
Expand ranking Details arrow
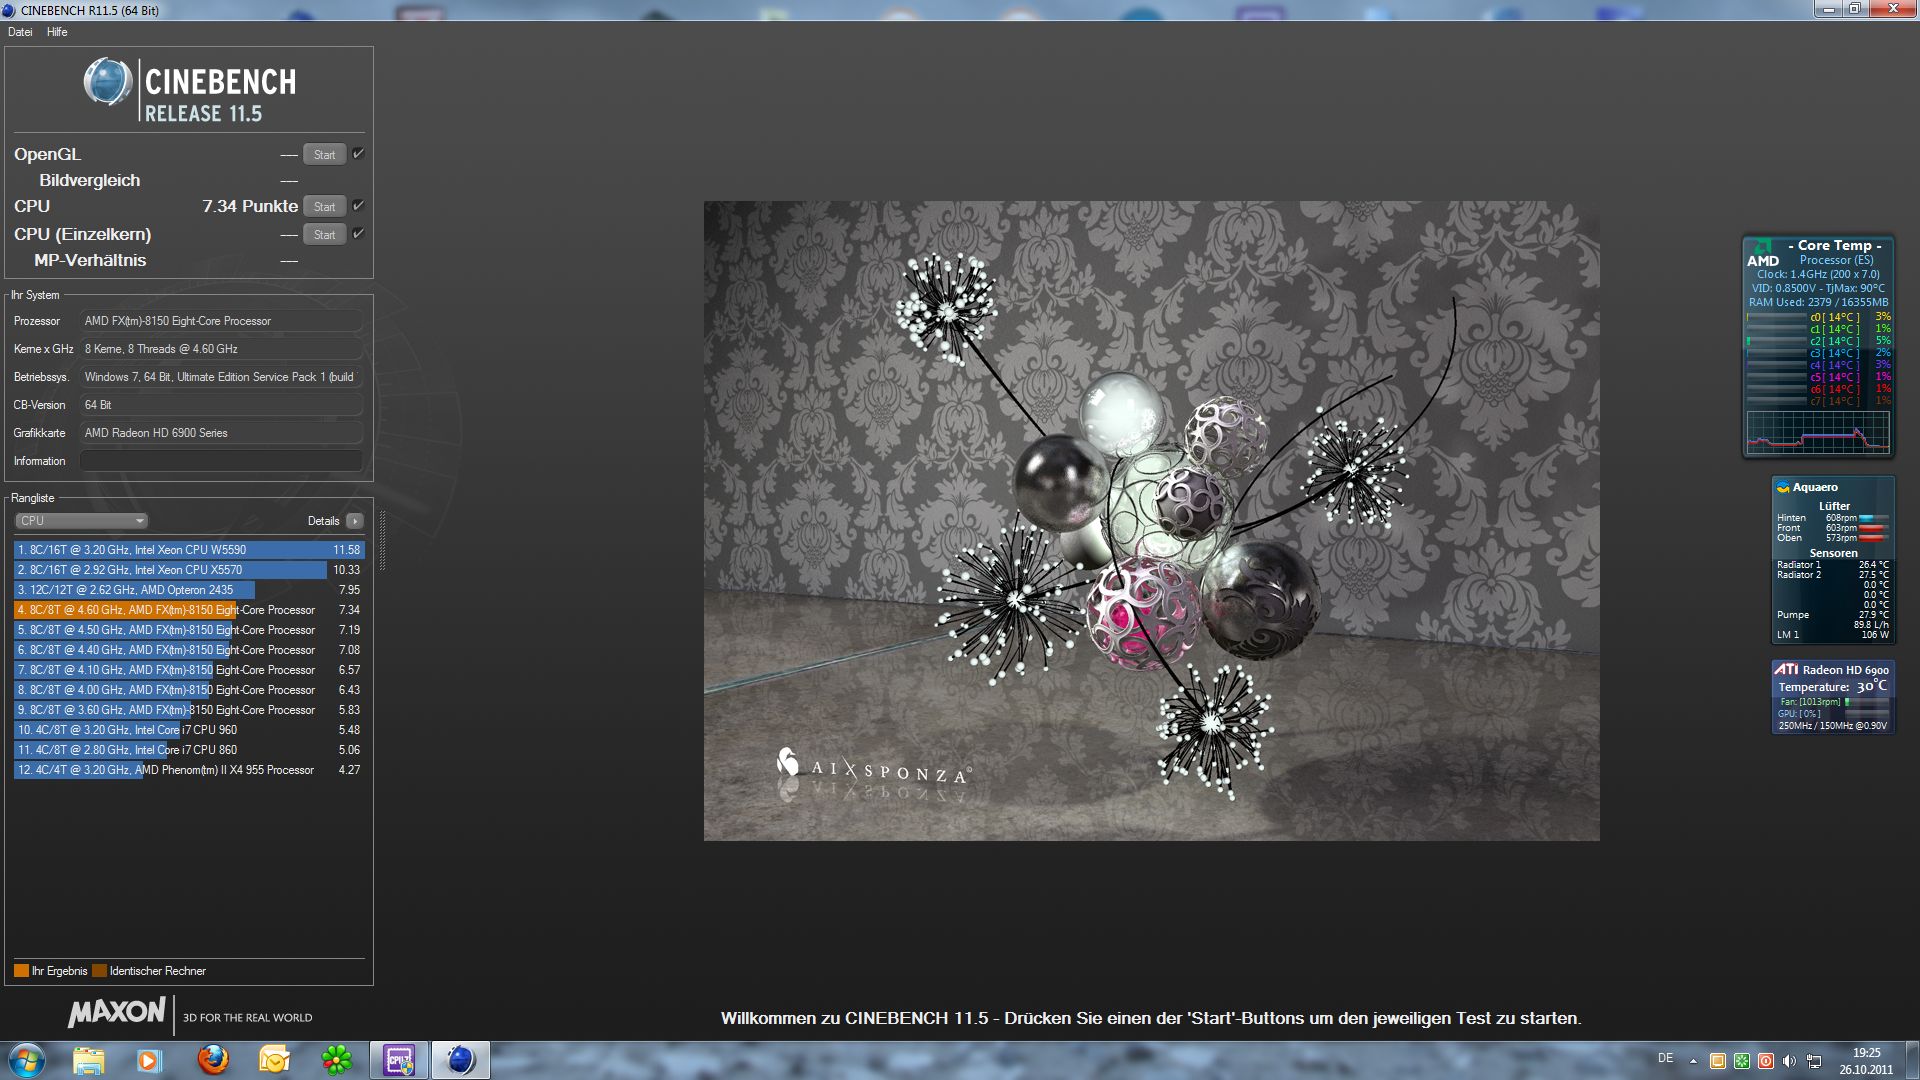coord(354,521)
